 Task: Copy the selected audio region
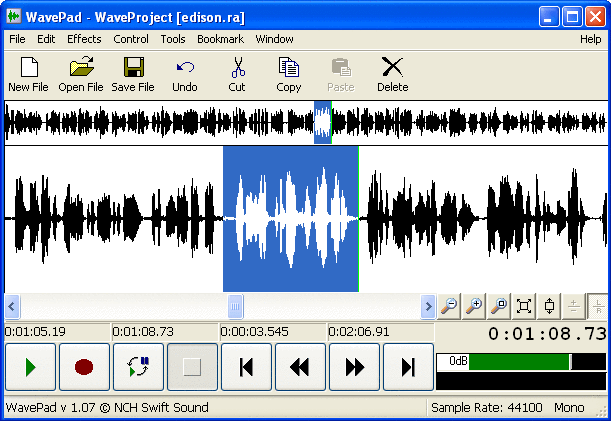289,74
